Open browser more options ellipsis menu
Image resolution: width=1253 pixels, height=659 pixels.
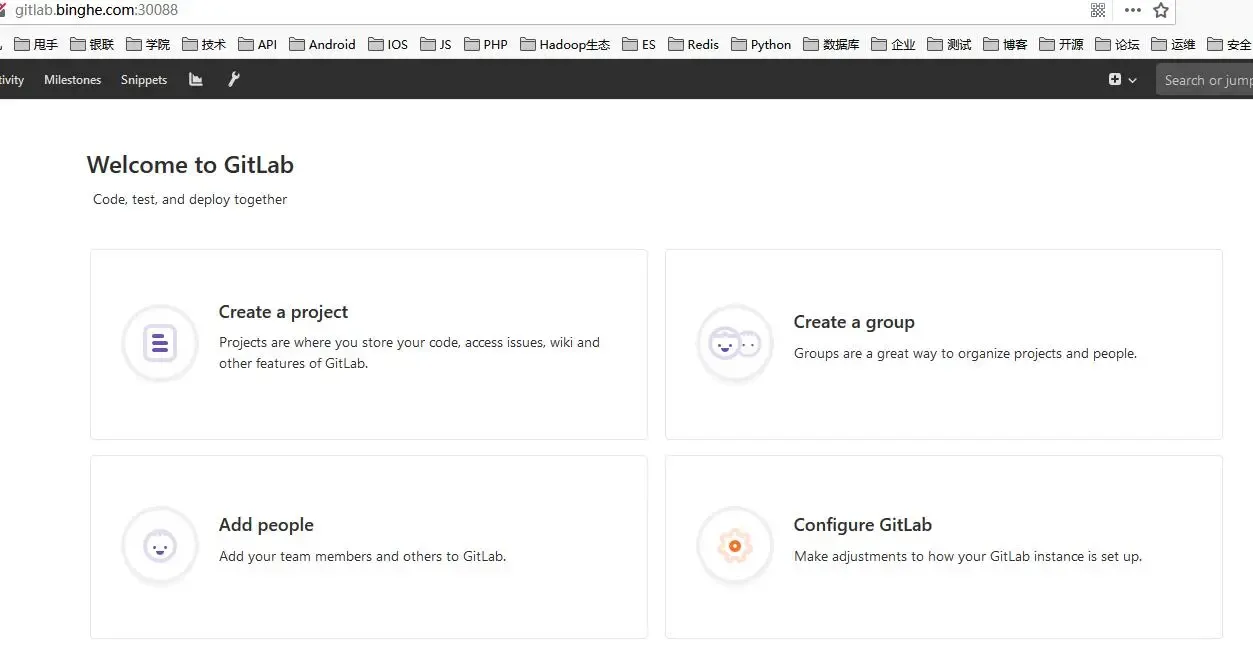(x=1132, y=9)
